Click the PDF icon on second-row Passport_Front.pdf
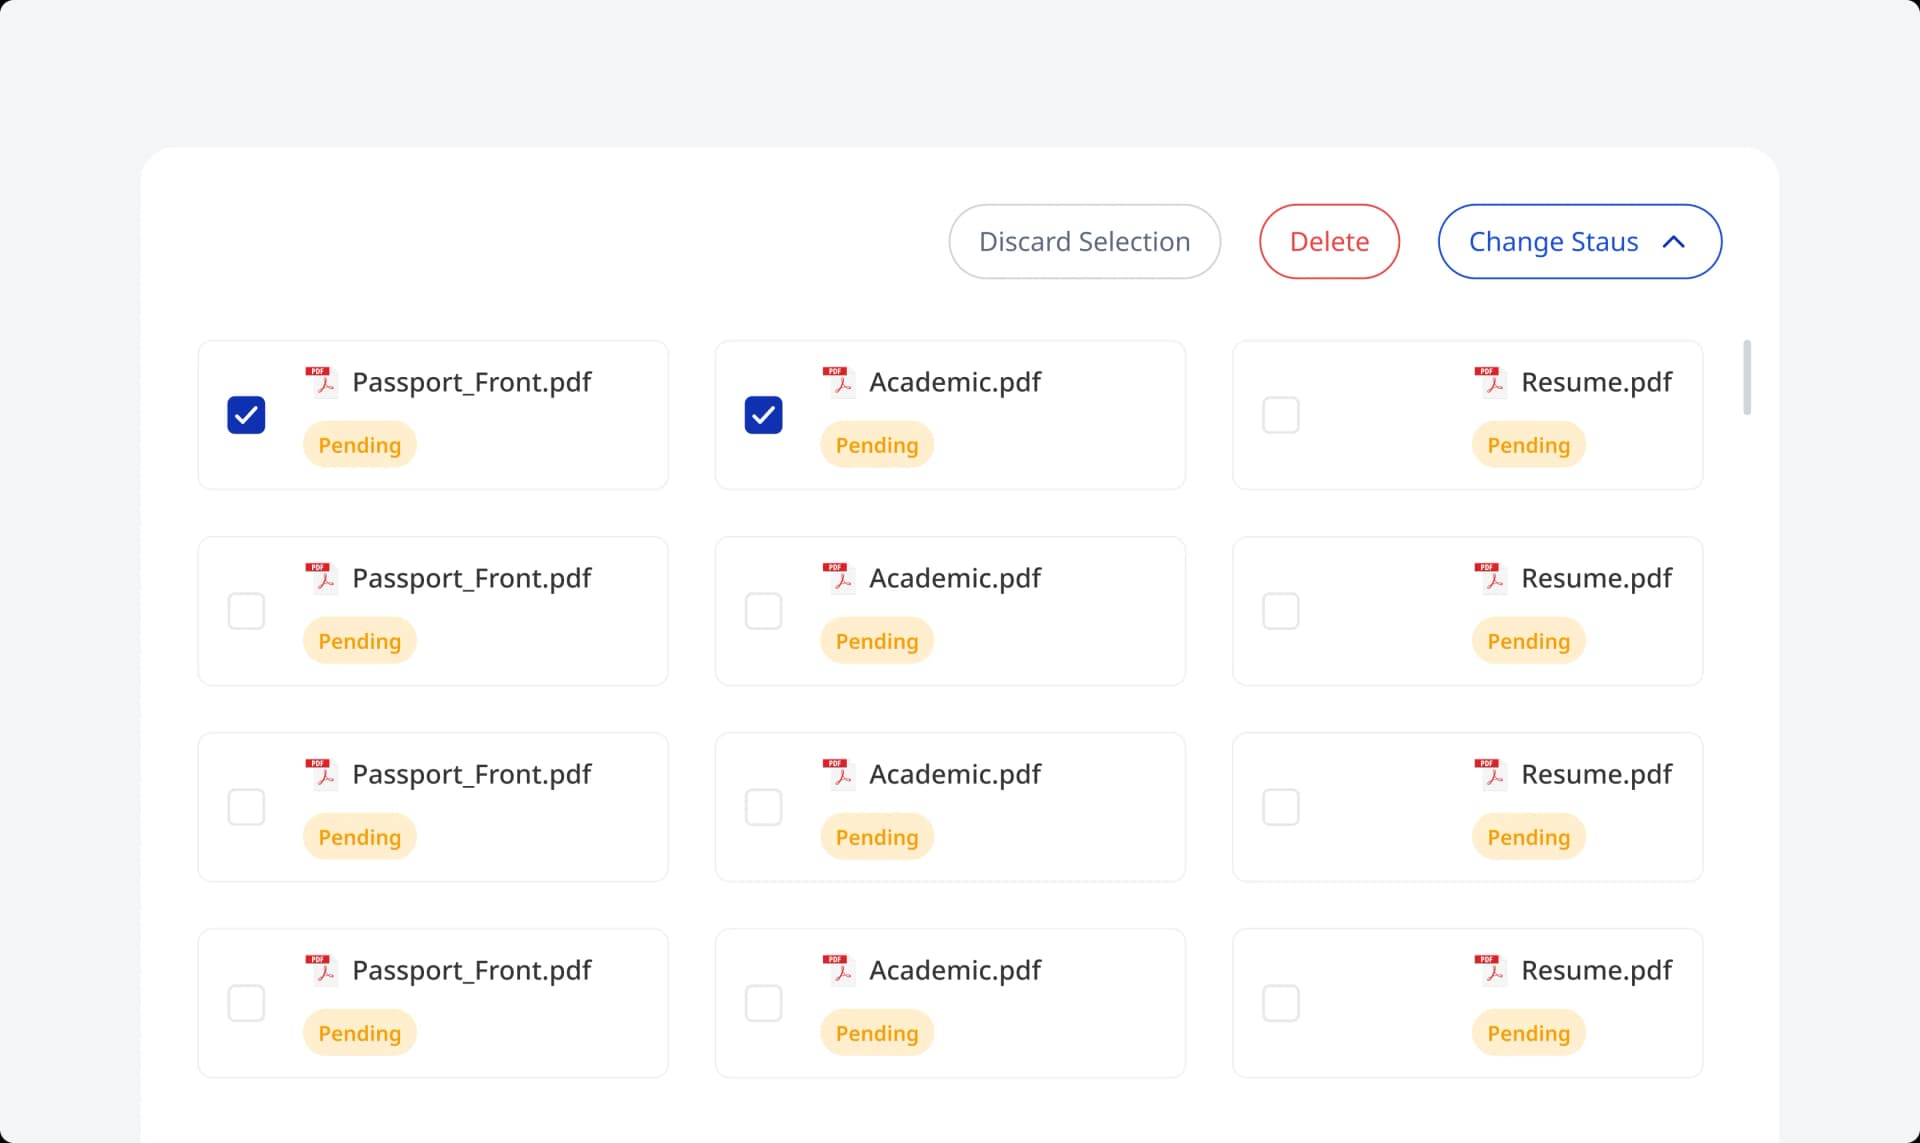Screen dimensions: 1920x1143 [323, 577]
